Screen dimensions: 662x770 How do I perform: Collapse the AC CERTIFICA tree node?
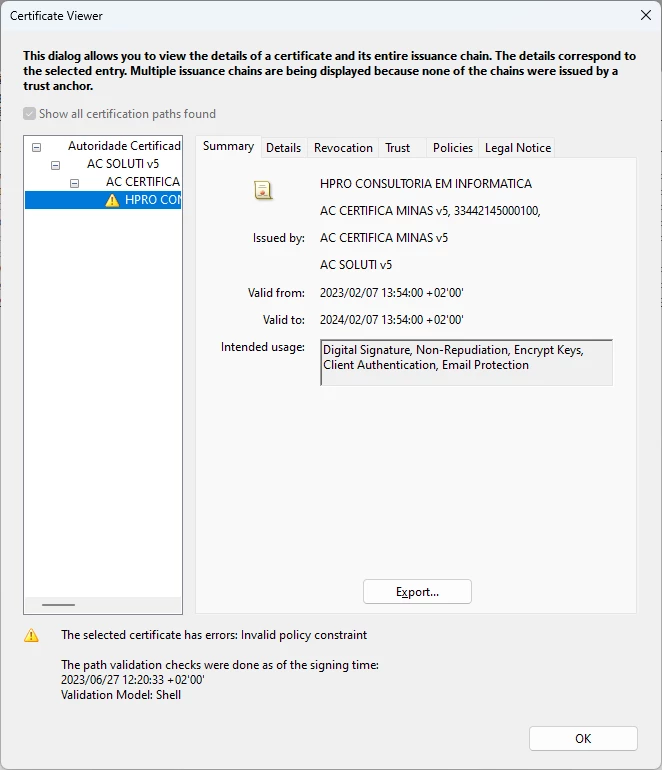pyautogui.click(x=75, y=184)
